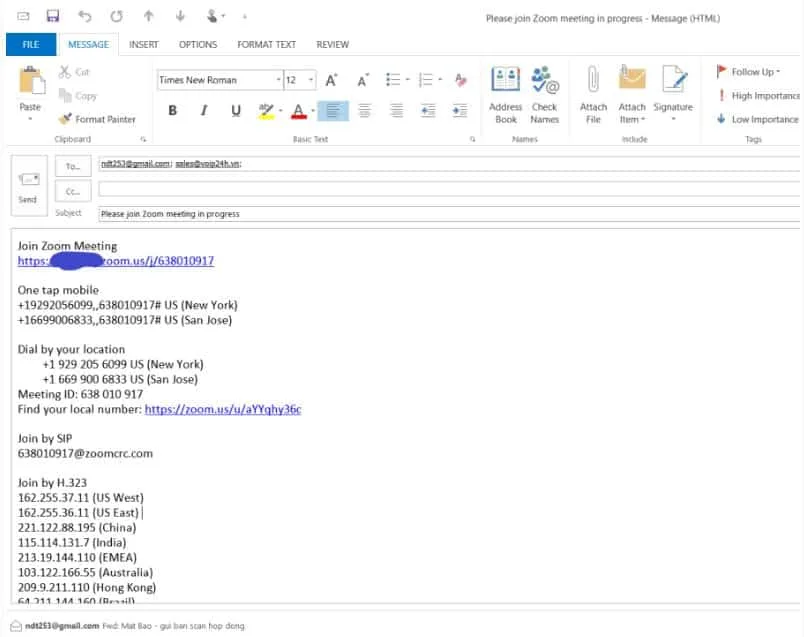Expand the Clipboard group dialog launcher
804x637 pixels.
tap(144, 139)
